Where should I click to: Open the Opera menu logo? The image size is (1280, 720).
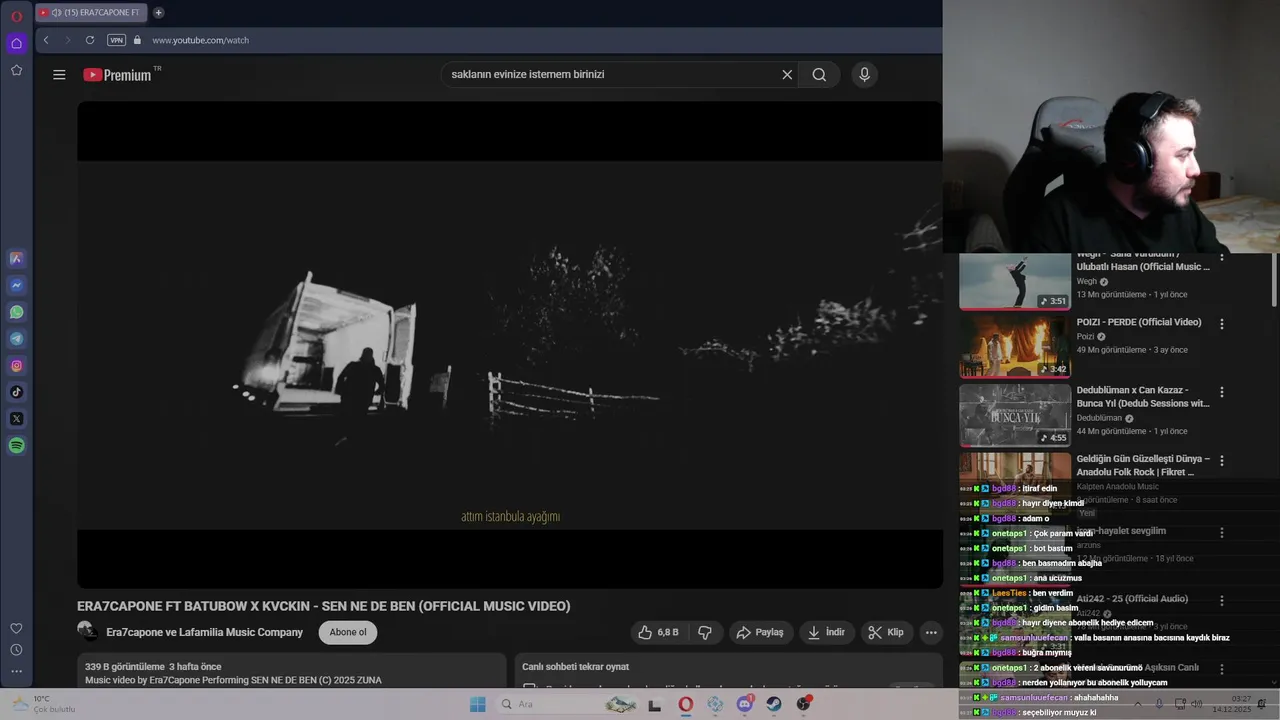point(16,16)
